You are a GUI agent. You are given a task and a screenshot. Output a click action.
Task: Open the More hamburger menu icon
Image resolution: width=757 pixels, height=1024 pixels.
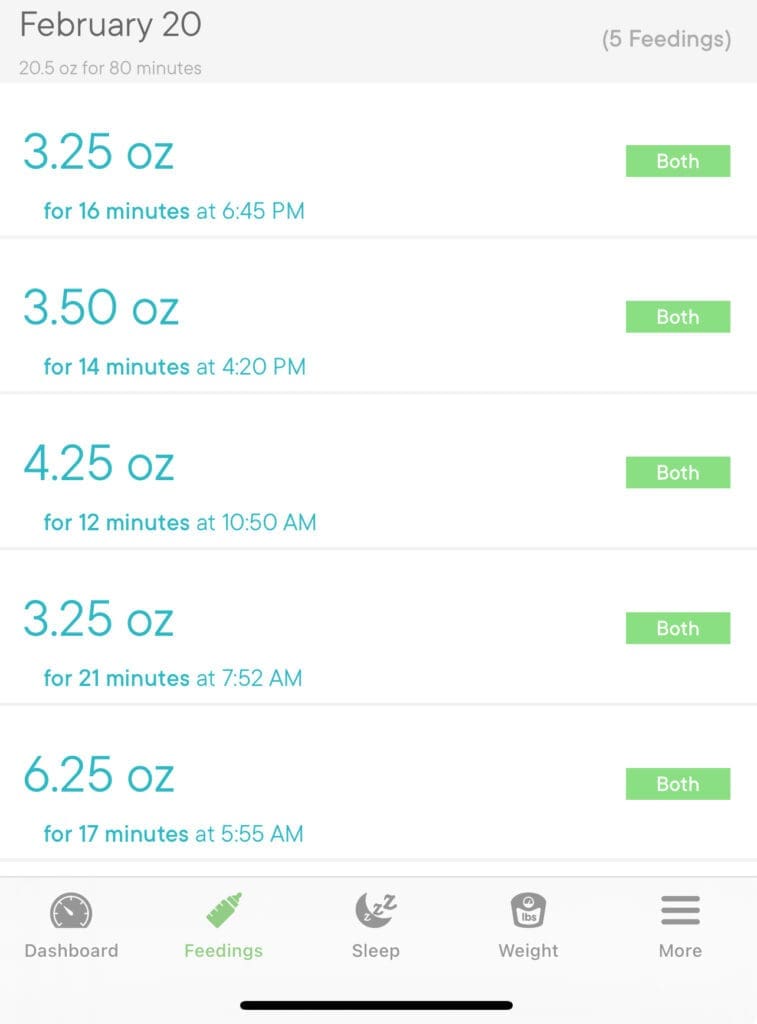click(680, 910)
